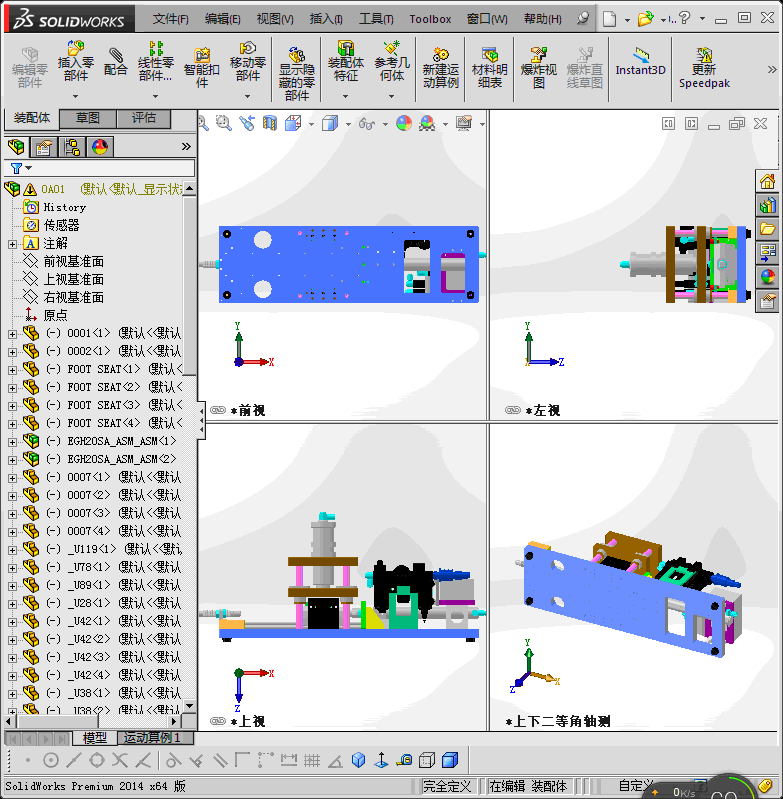This screenshot has width=783, height=799.
Task: Open the 工具(T) menu
Action: tap(376, 19)
